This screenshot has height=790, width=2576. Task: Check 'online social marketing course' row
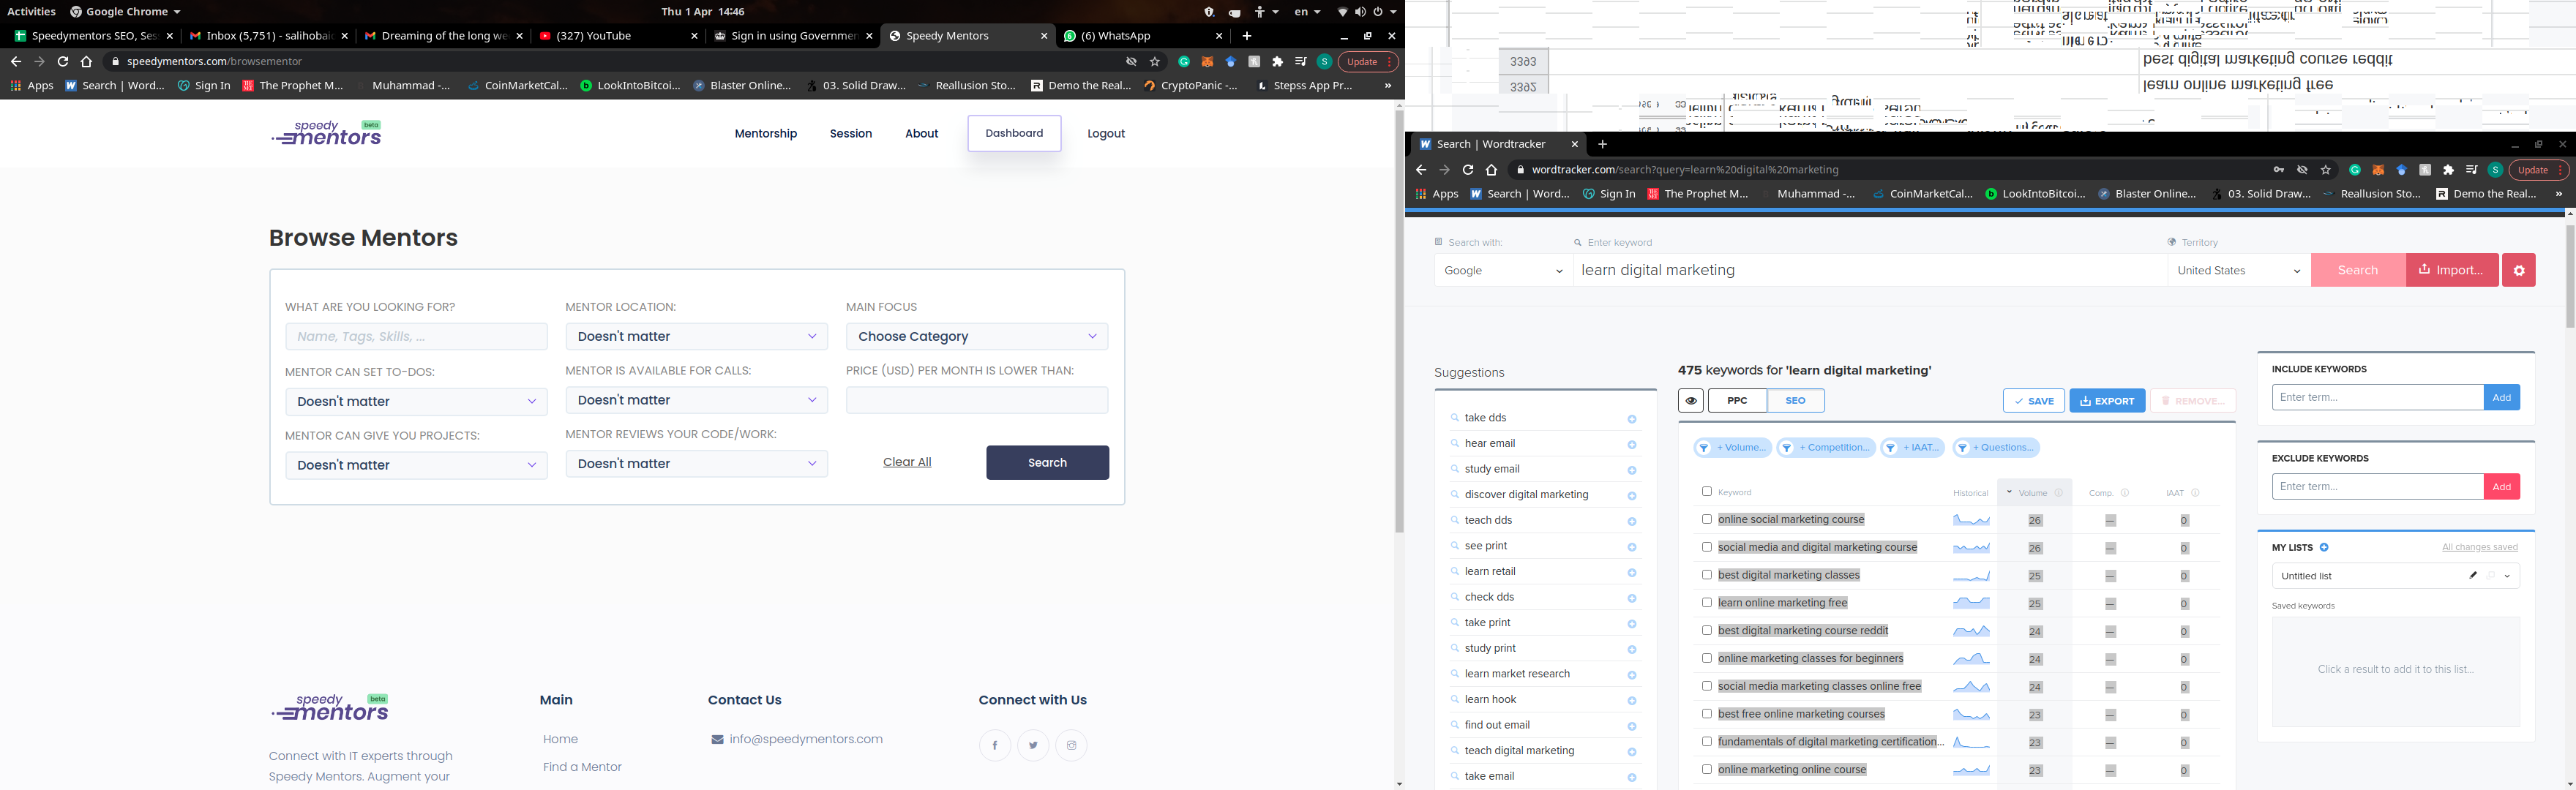[1707, 519]
